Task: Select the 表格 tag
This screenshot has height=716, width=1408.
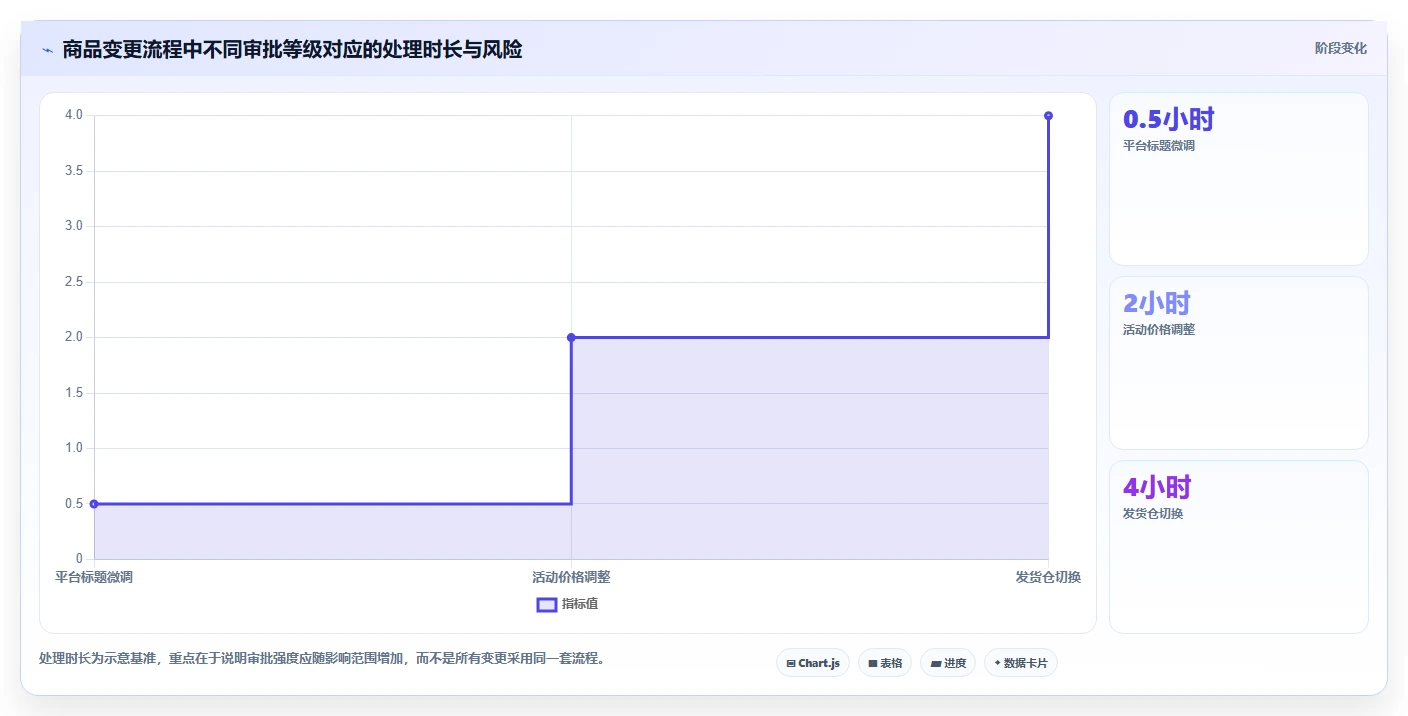Action: 885,663
